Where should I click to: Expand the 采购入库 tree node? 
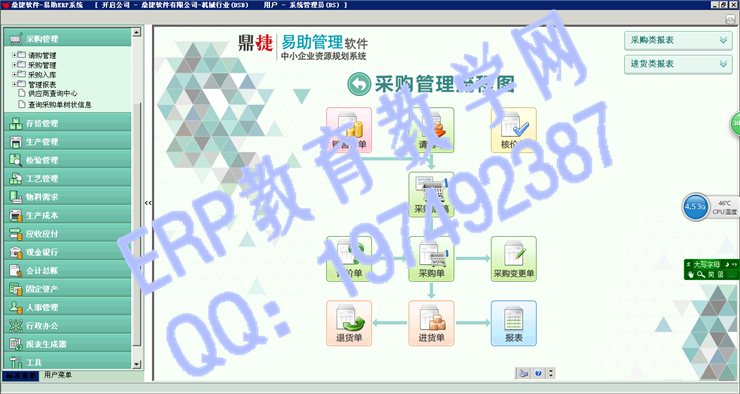point(14,75)
